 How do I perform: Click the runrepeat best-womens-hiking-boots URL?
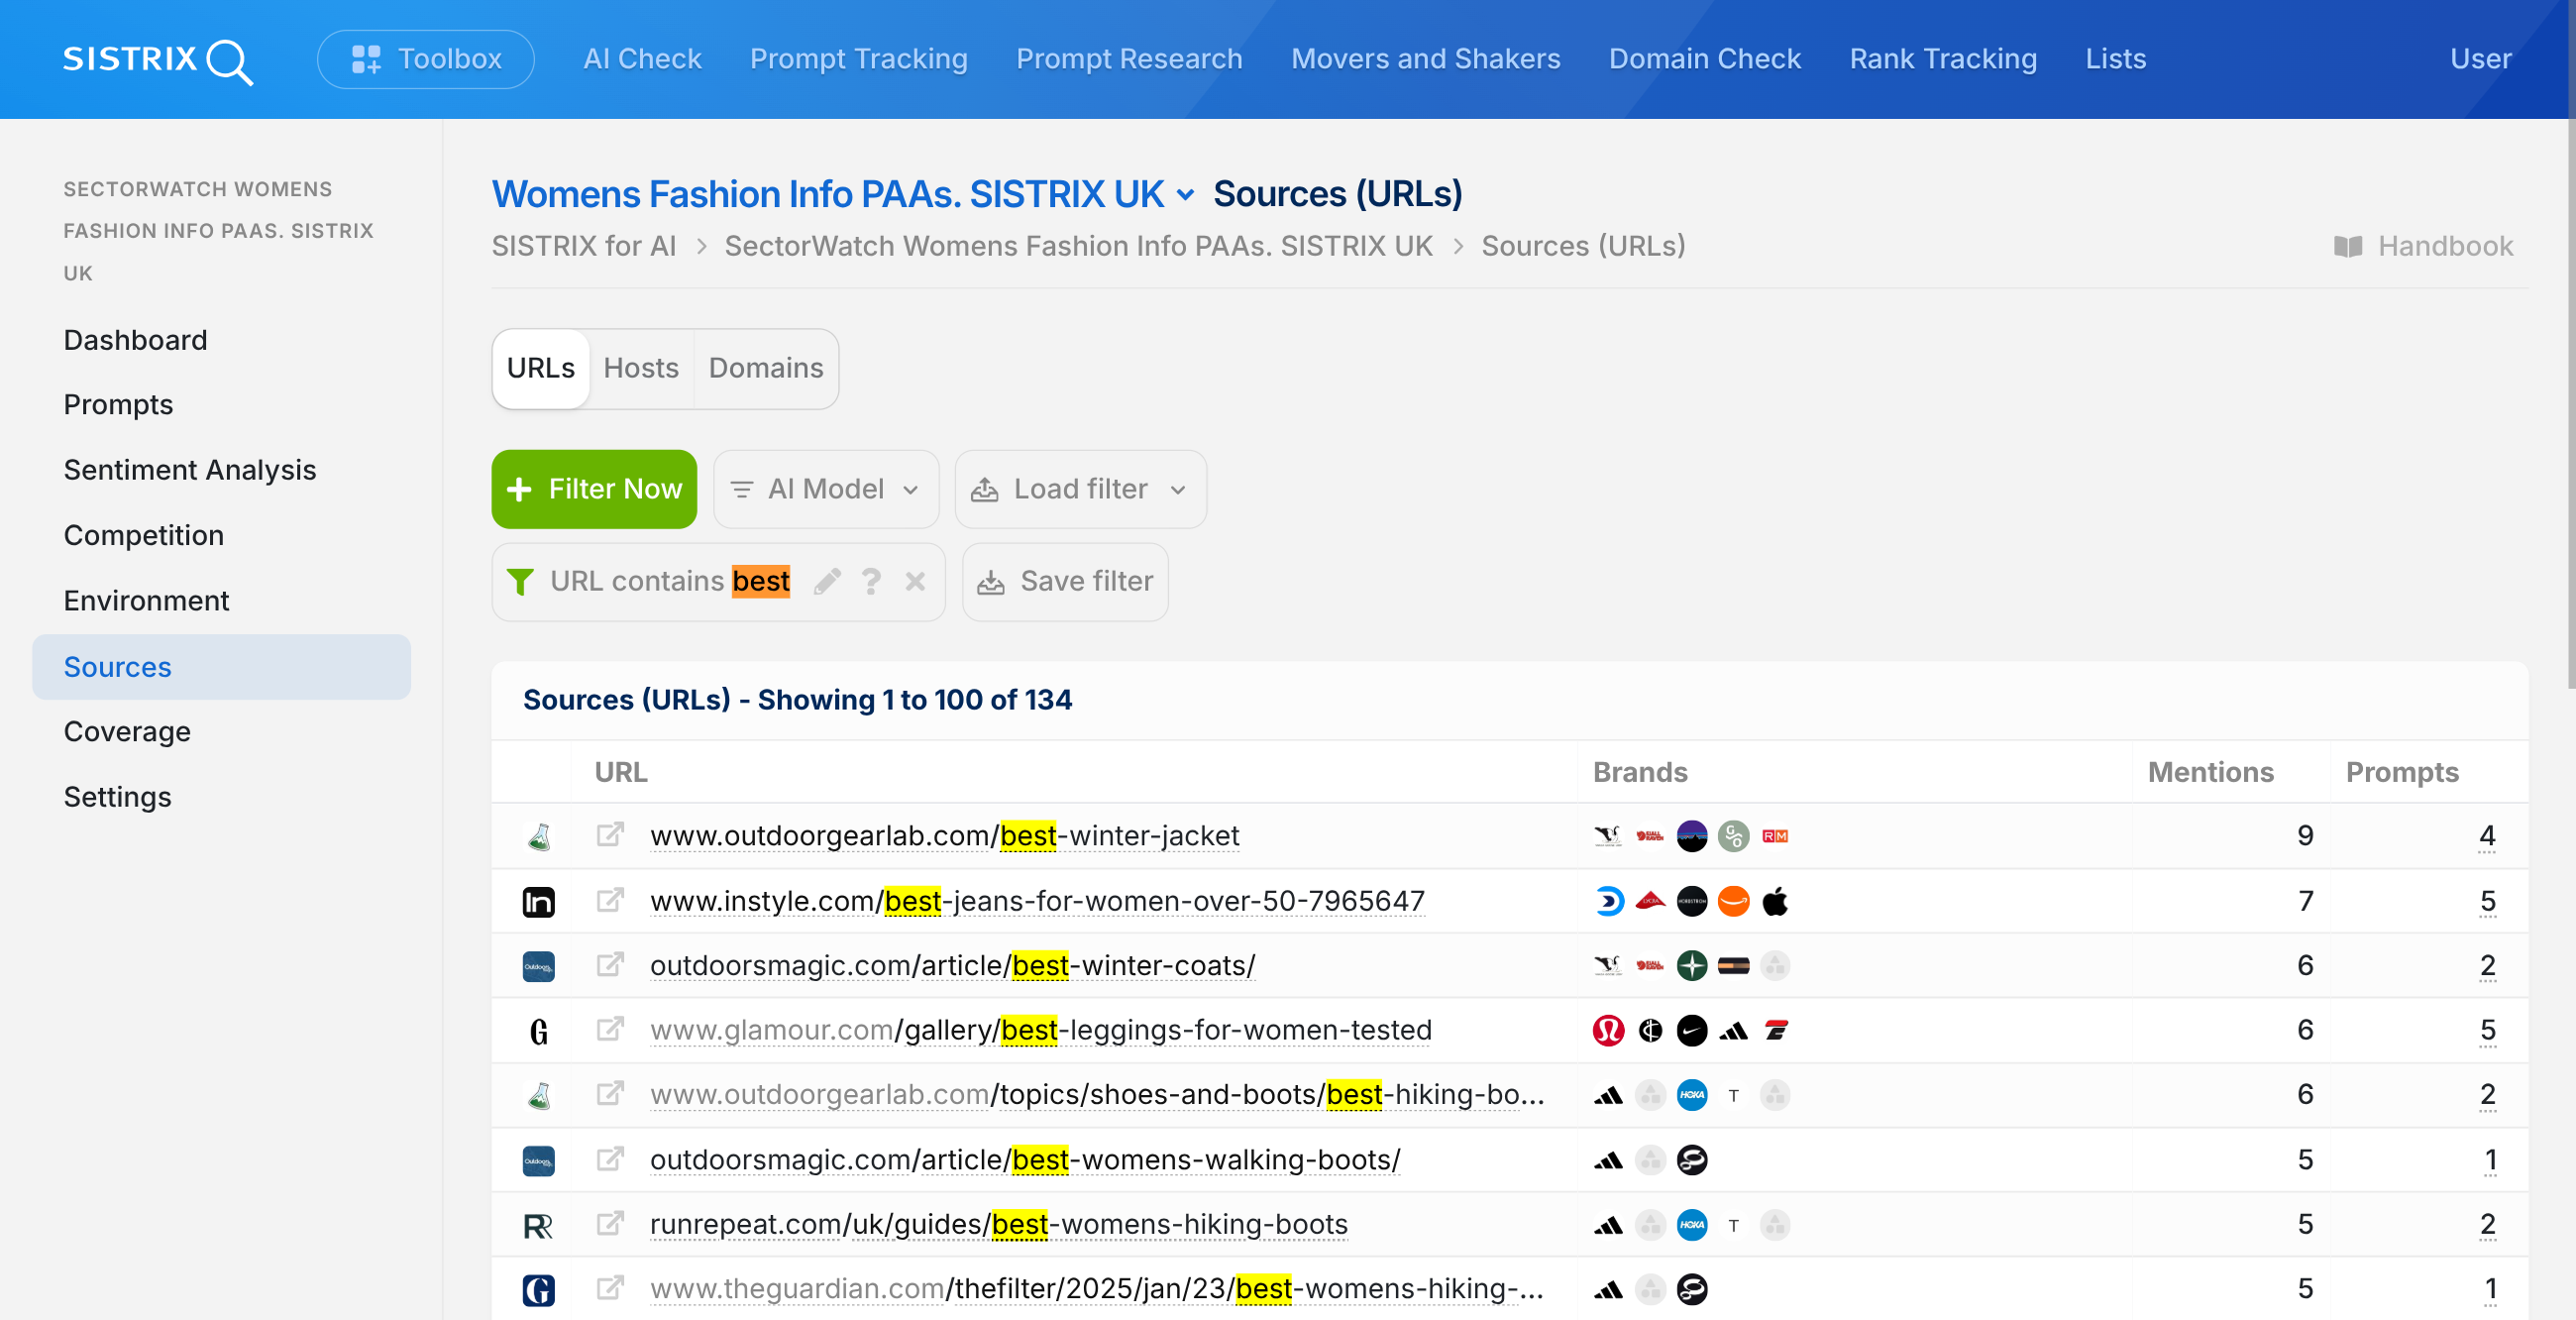point(998,1225)
